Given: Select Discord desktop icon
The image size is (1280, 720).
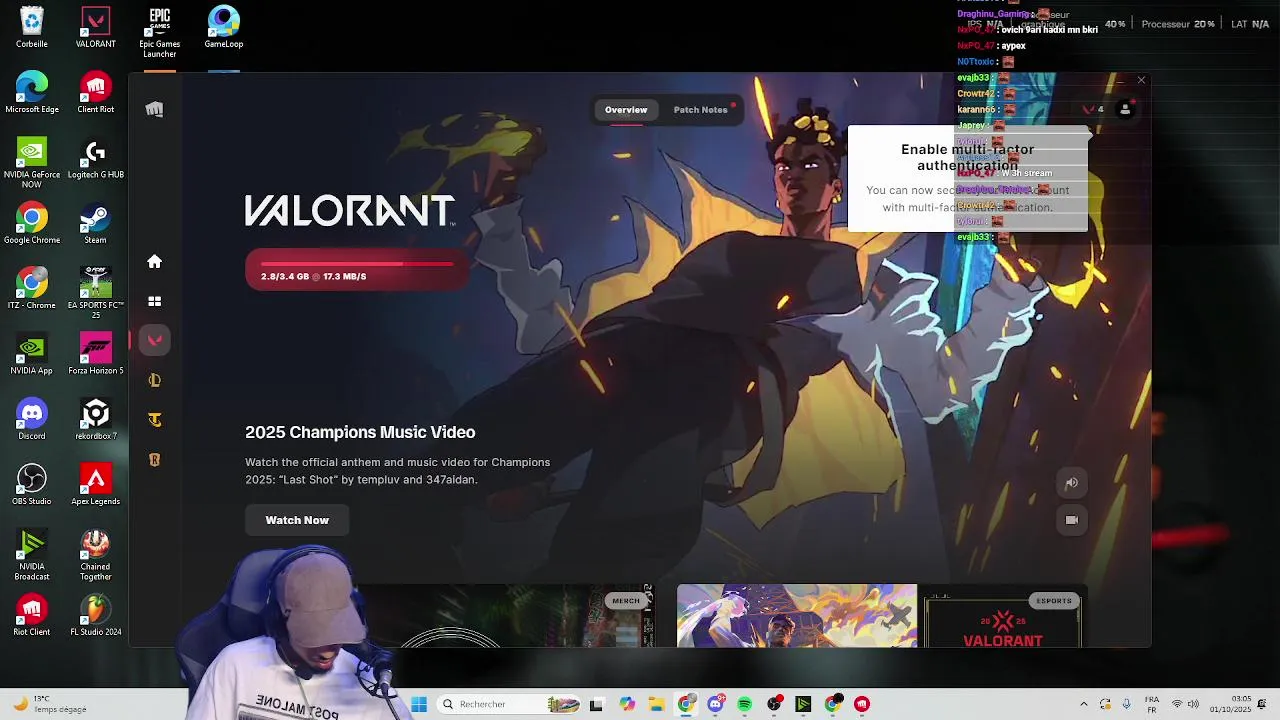Looking at the screenshot, I should tap(32, 420).
